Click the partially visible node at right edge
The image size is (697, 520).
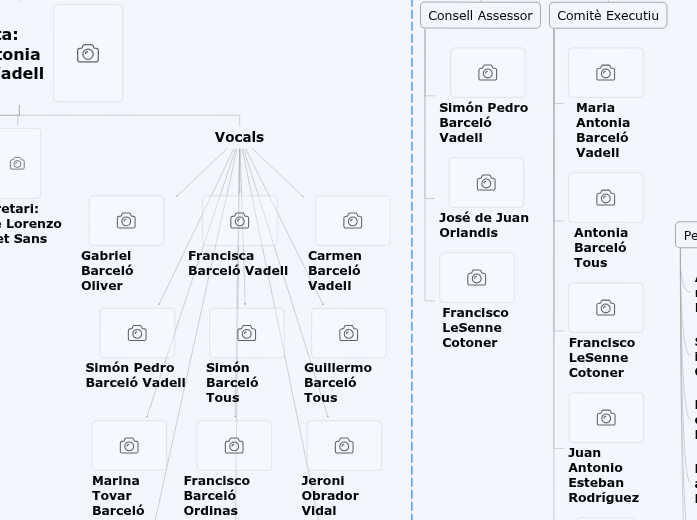(x=687, y=235)
